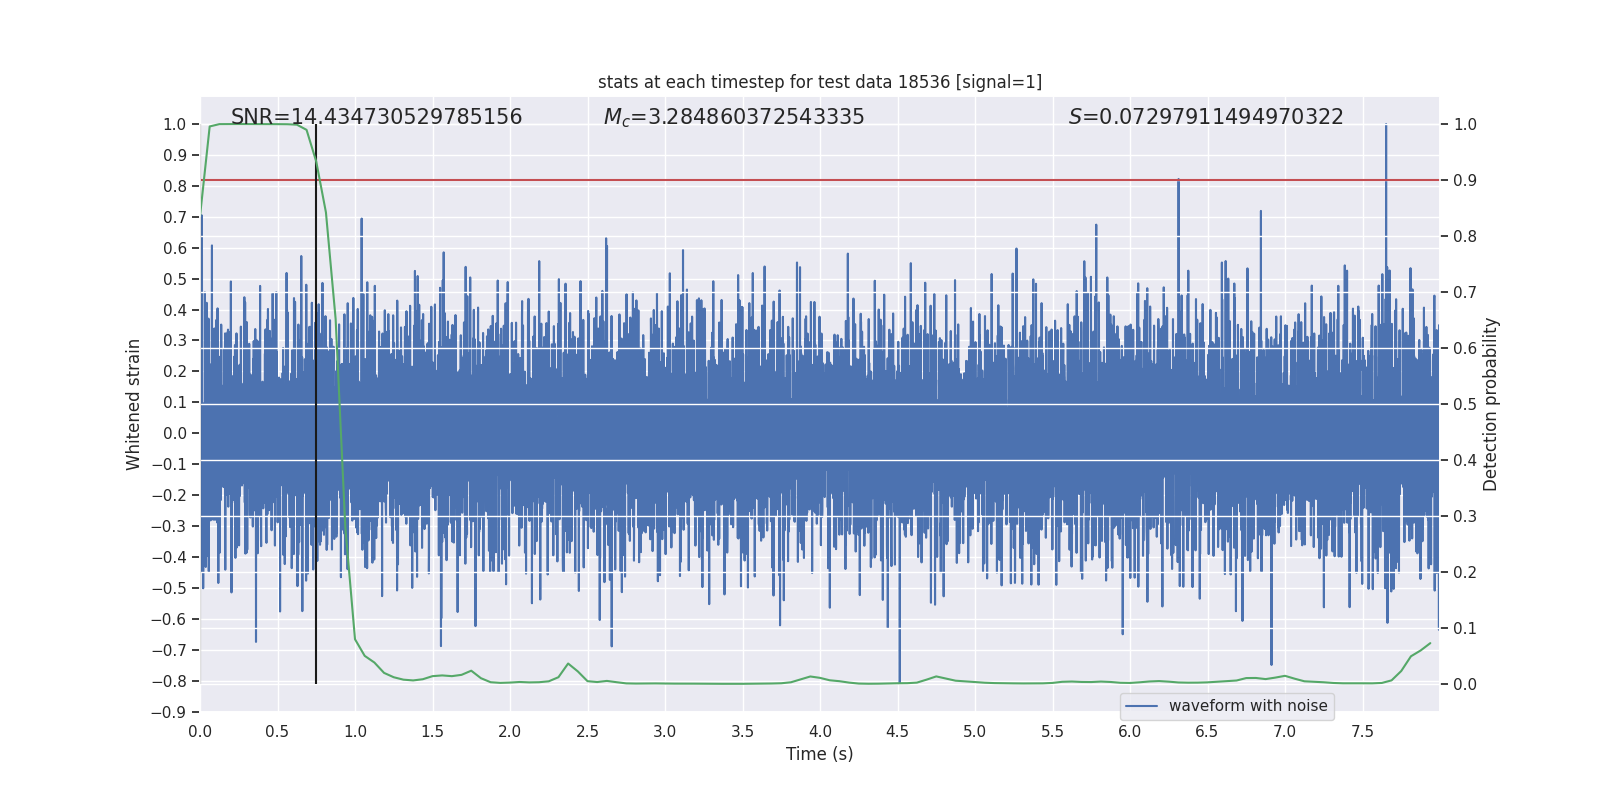The image size is (1600, 800).
Task: Click the 'Time (s)' x-axis label
Action: [x=819, y=754]
